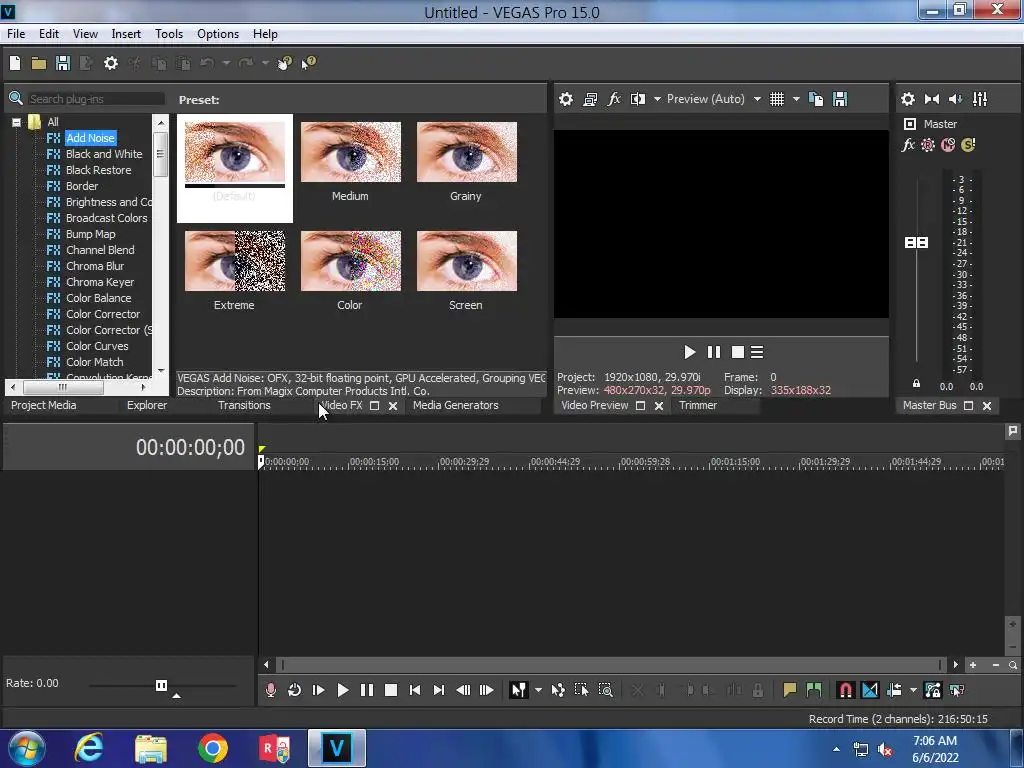The width and height of the screenshot is (1024, 768).
Task: Go to end of timeline
Action: [439, 690]
